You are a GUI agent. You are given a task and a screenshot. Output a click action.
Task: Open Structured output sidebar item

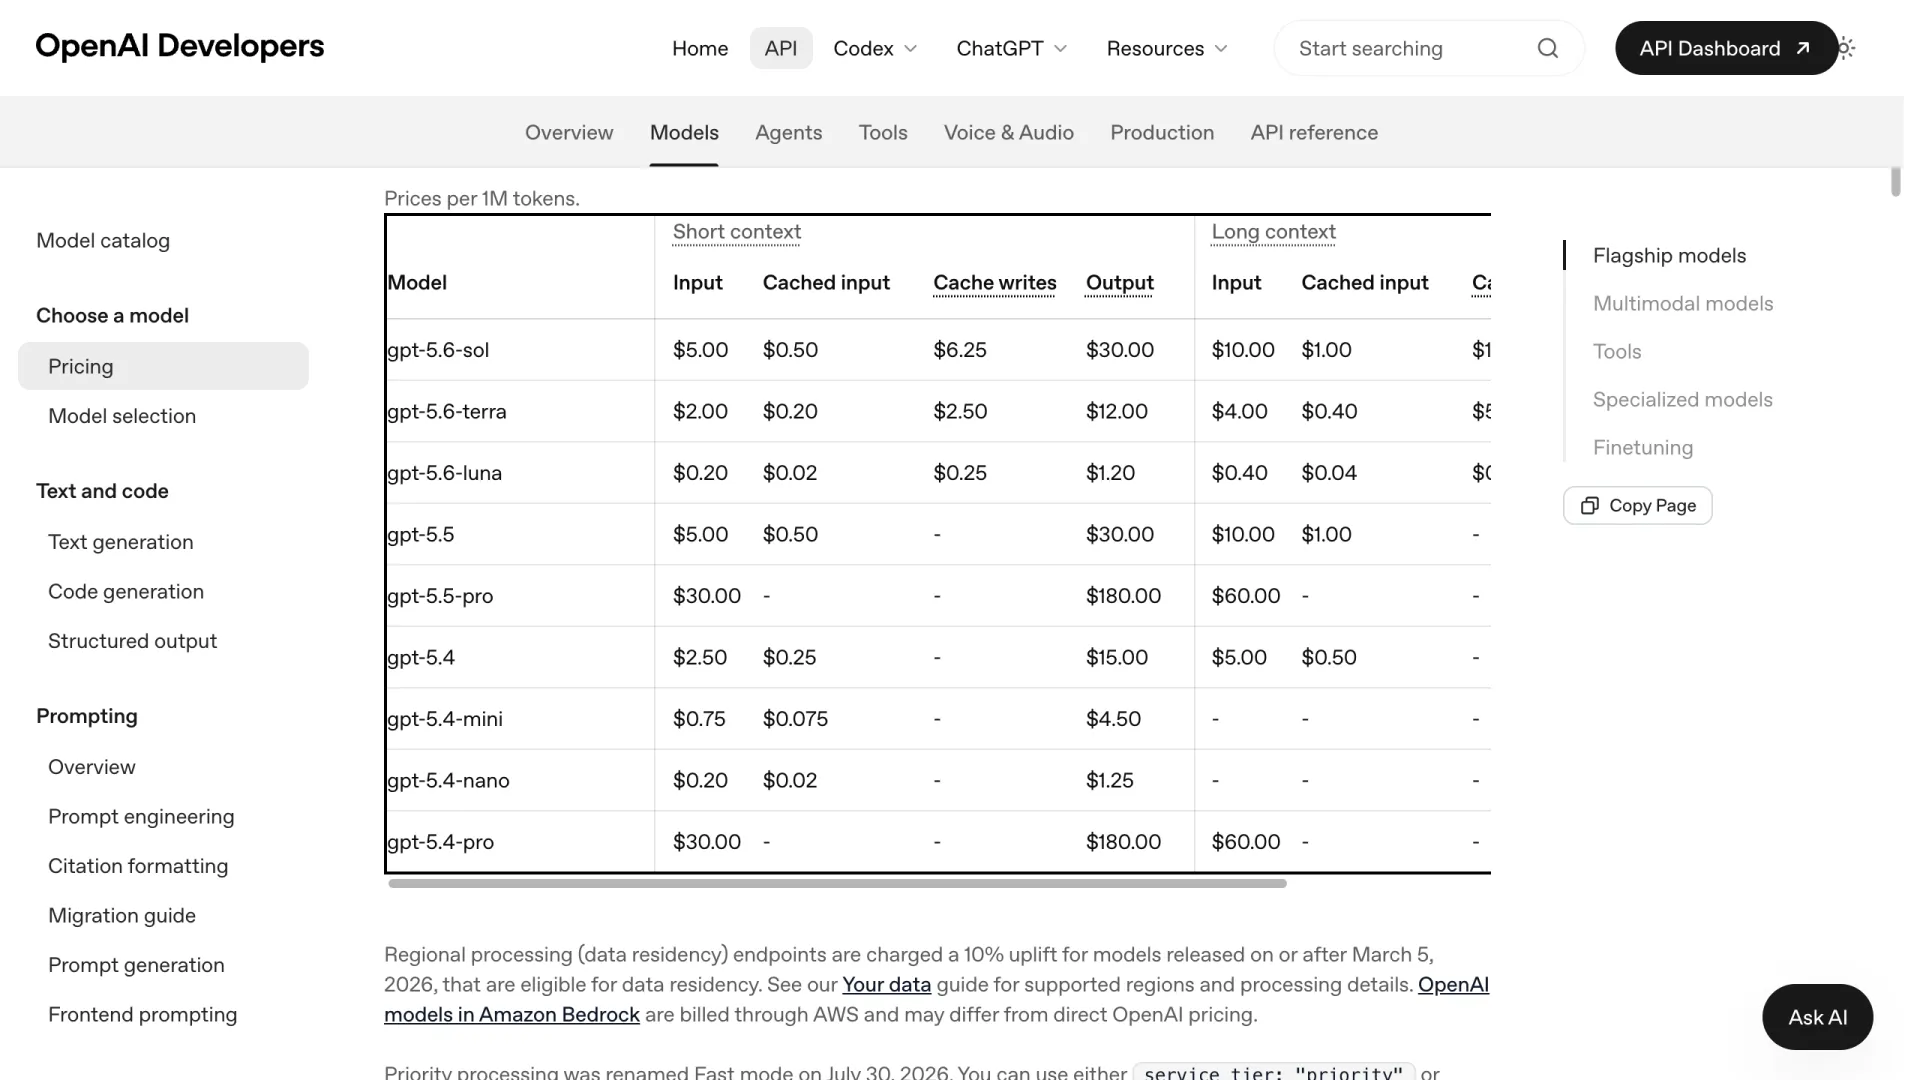coord(132,641)
